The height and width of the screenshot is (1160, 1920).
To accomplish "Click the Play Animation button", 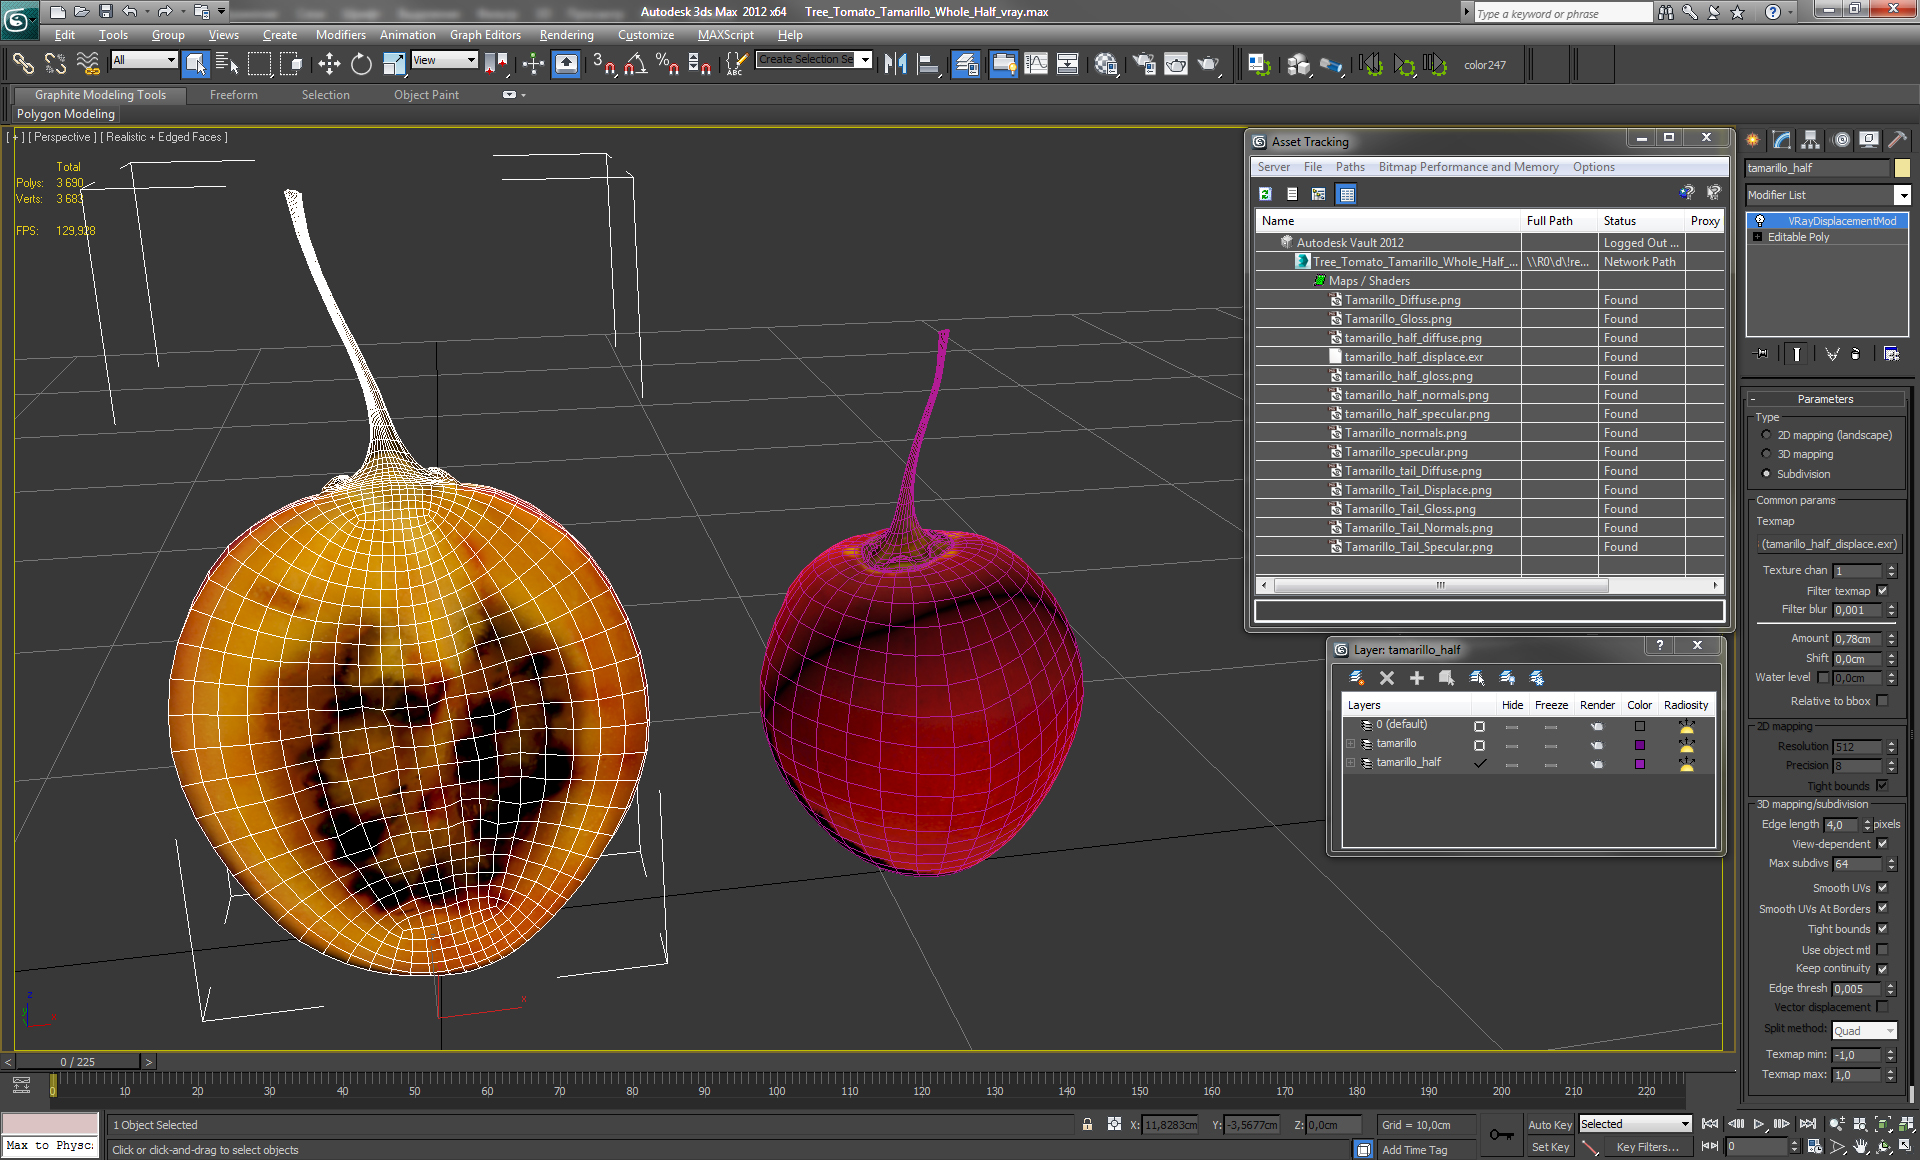I will click(x=1759, y=1124).
